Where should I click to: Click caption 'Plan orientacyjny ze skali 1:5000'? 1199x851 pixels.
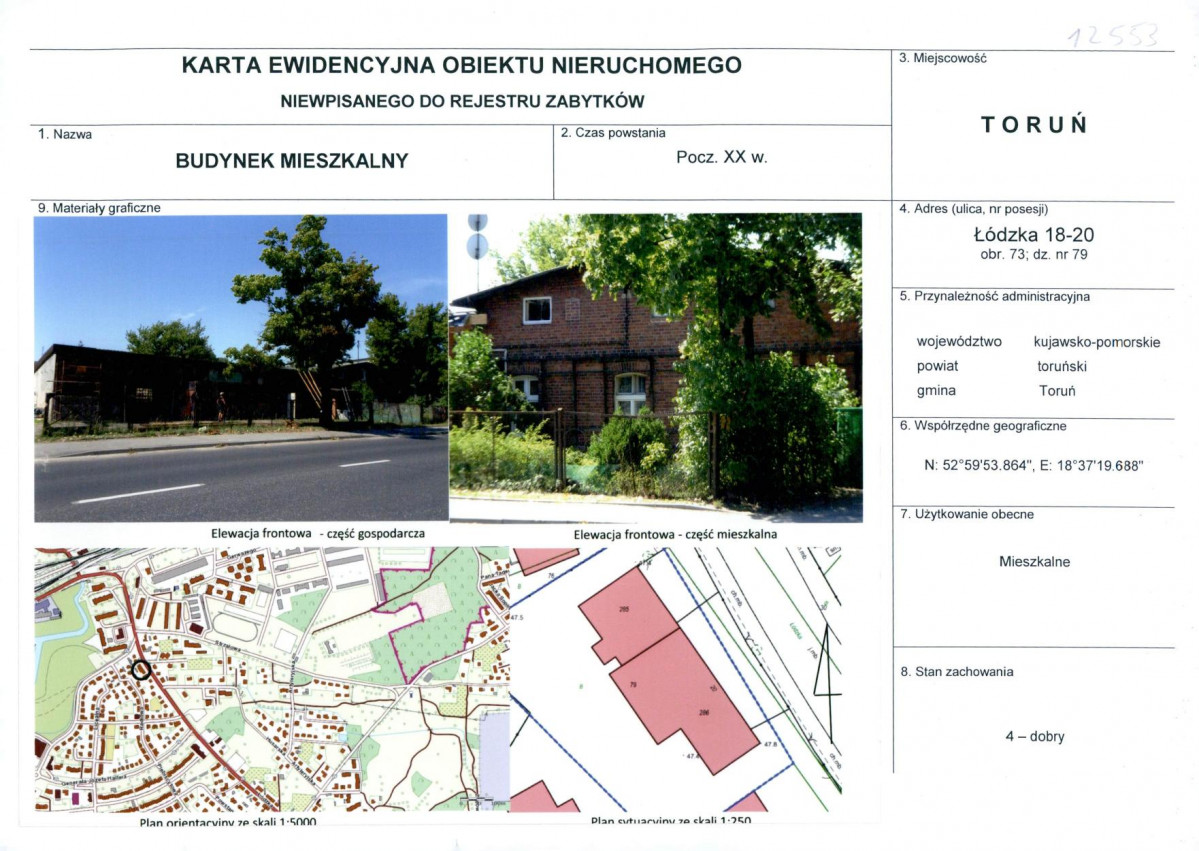point(227,822)
